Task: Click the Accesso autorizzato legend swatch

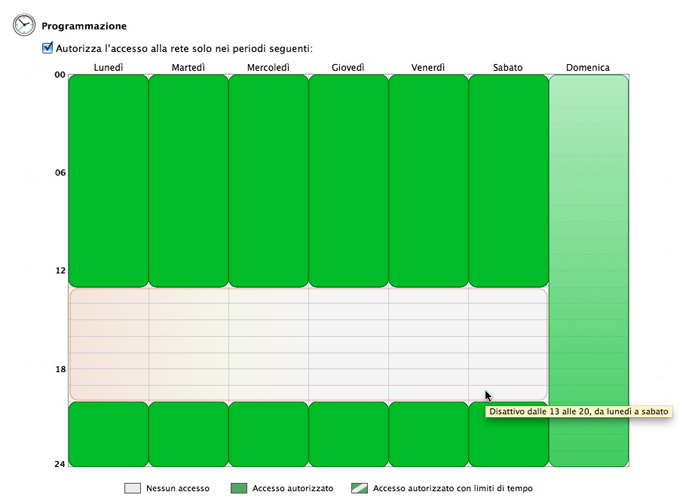Action: tap(239, 488)
